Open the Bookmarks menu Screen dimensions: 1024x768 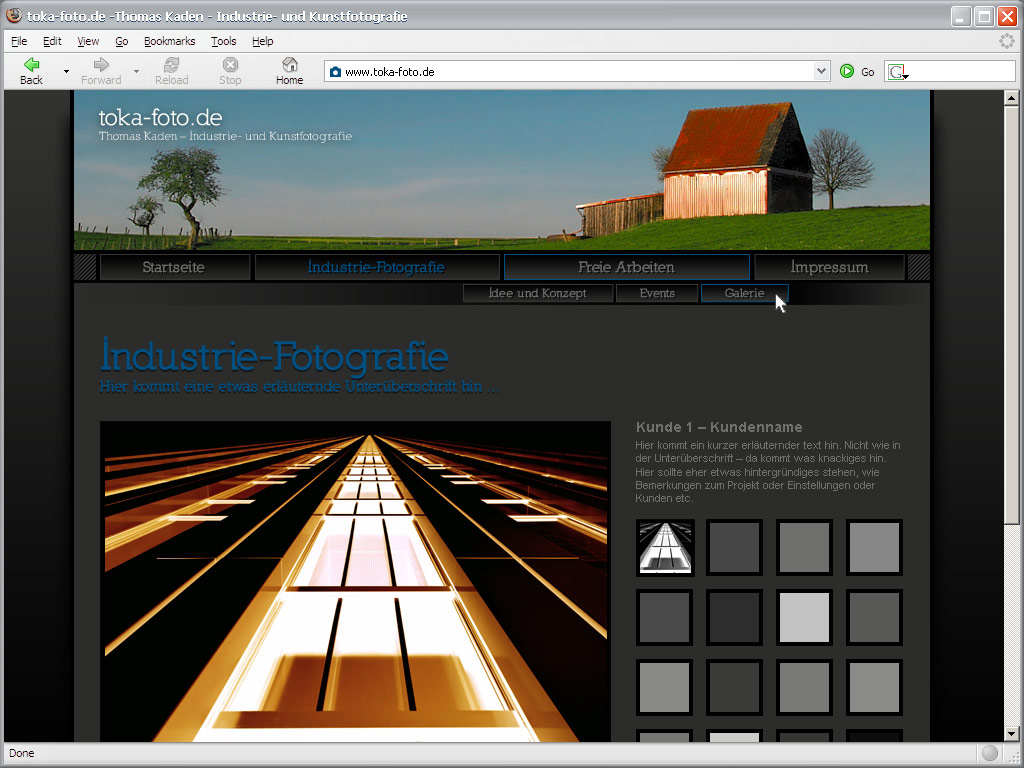click(x=169, y=41)
